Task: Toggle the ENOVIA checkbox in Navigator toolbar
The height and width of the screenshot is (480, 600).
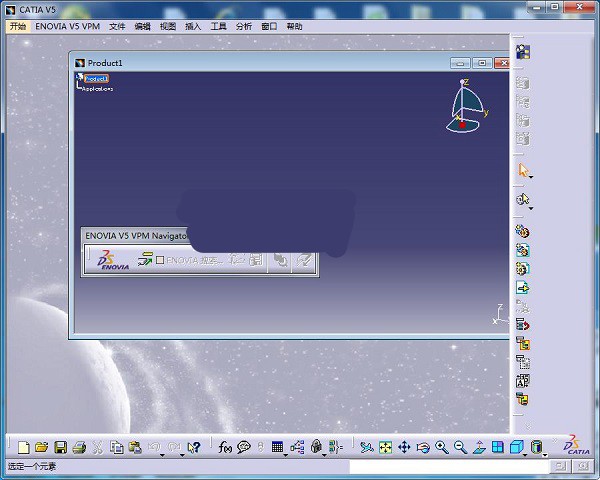Action: click(160, 260)
